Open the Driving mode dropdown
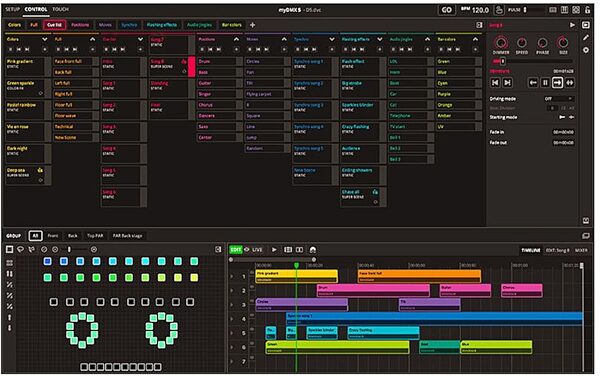Screen dimensions: 600x376 [558, 99]
